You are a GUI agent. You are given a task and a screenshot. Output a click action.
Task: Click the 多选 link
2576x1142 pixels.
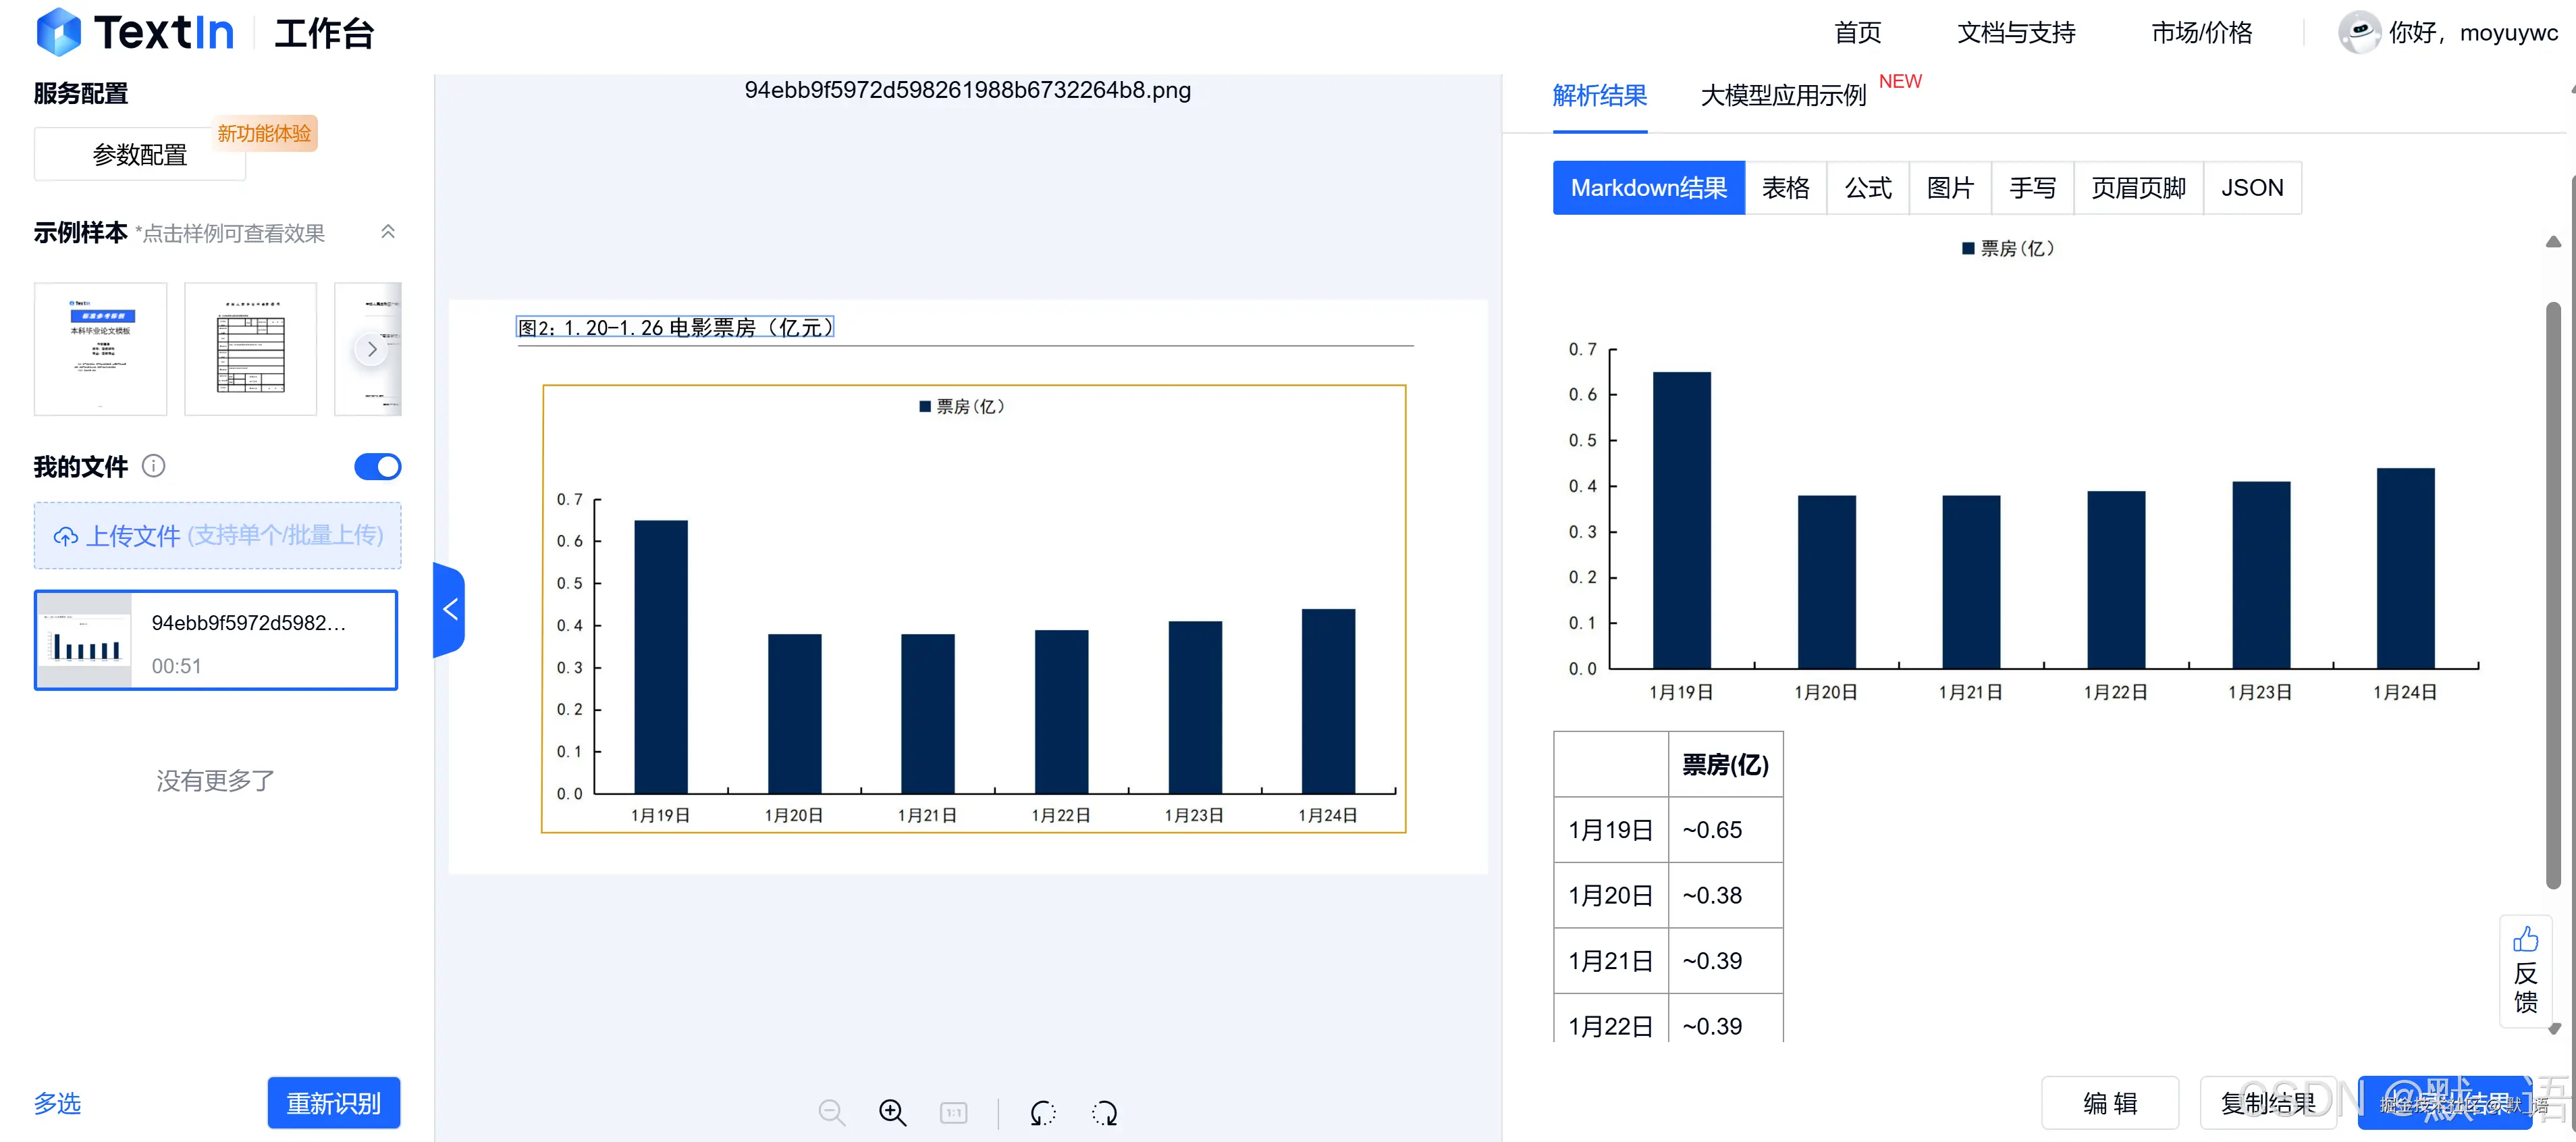pyautogui.click(x=57, y=1104)
